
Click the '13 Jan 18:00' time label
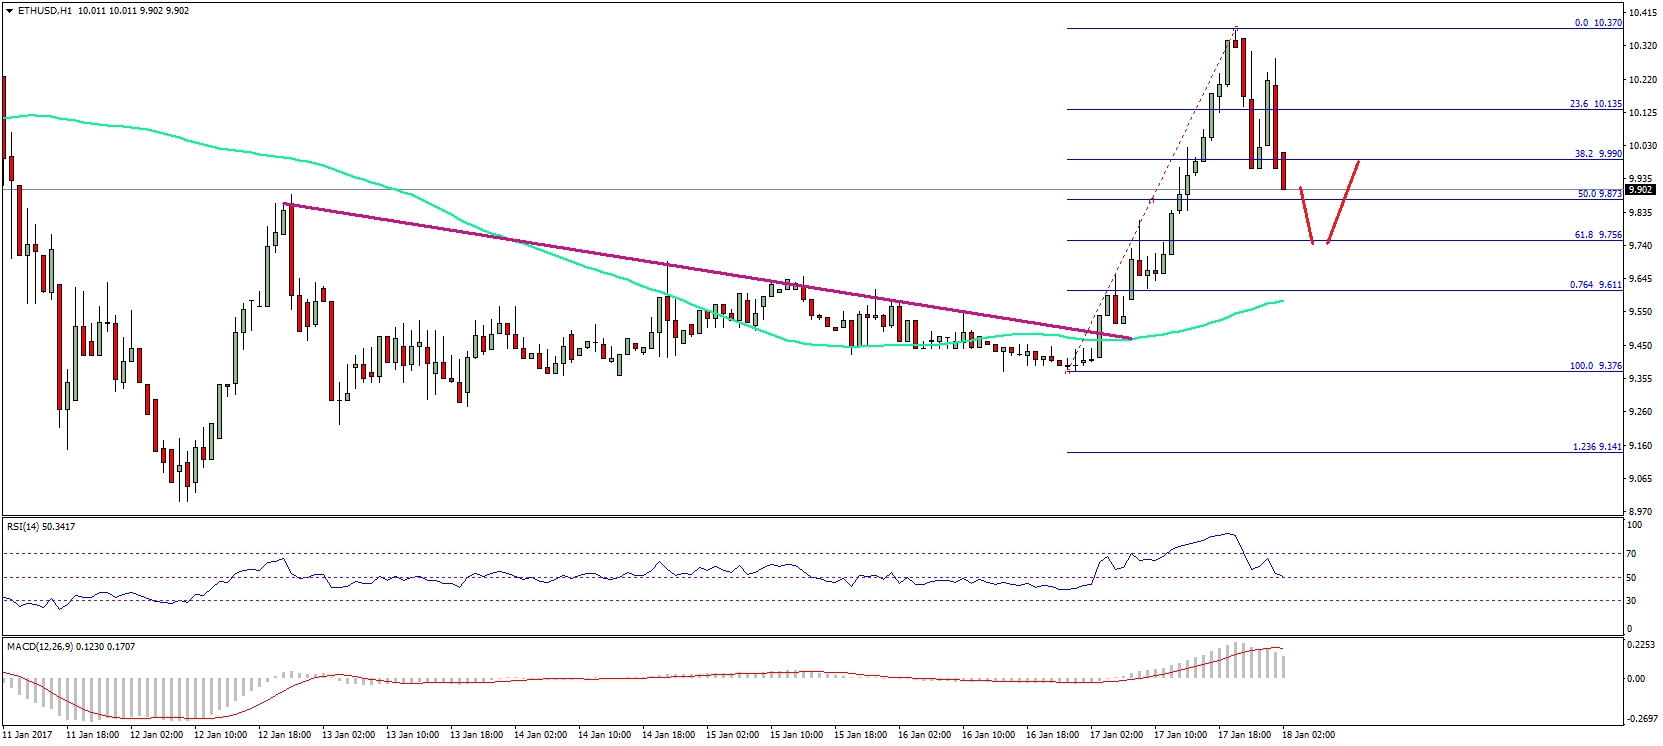click(x=477, y=735)
